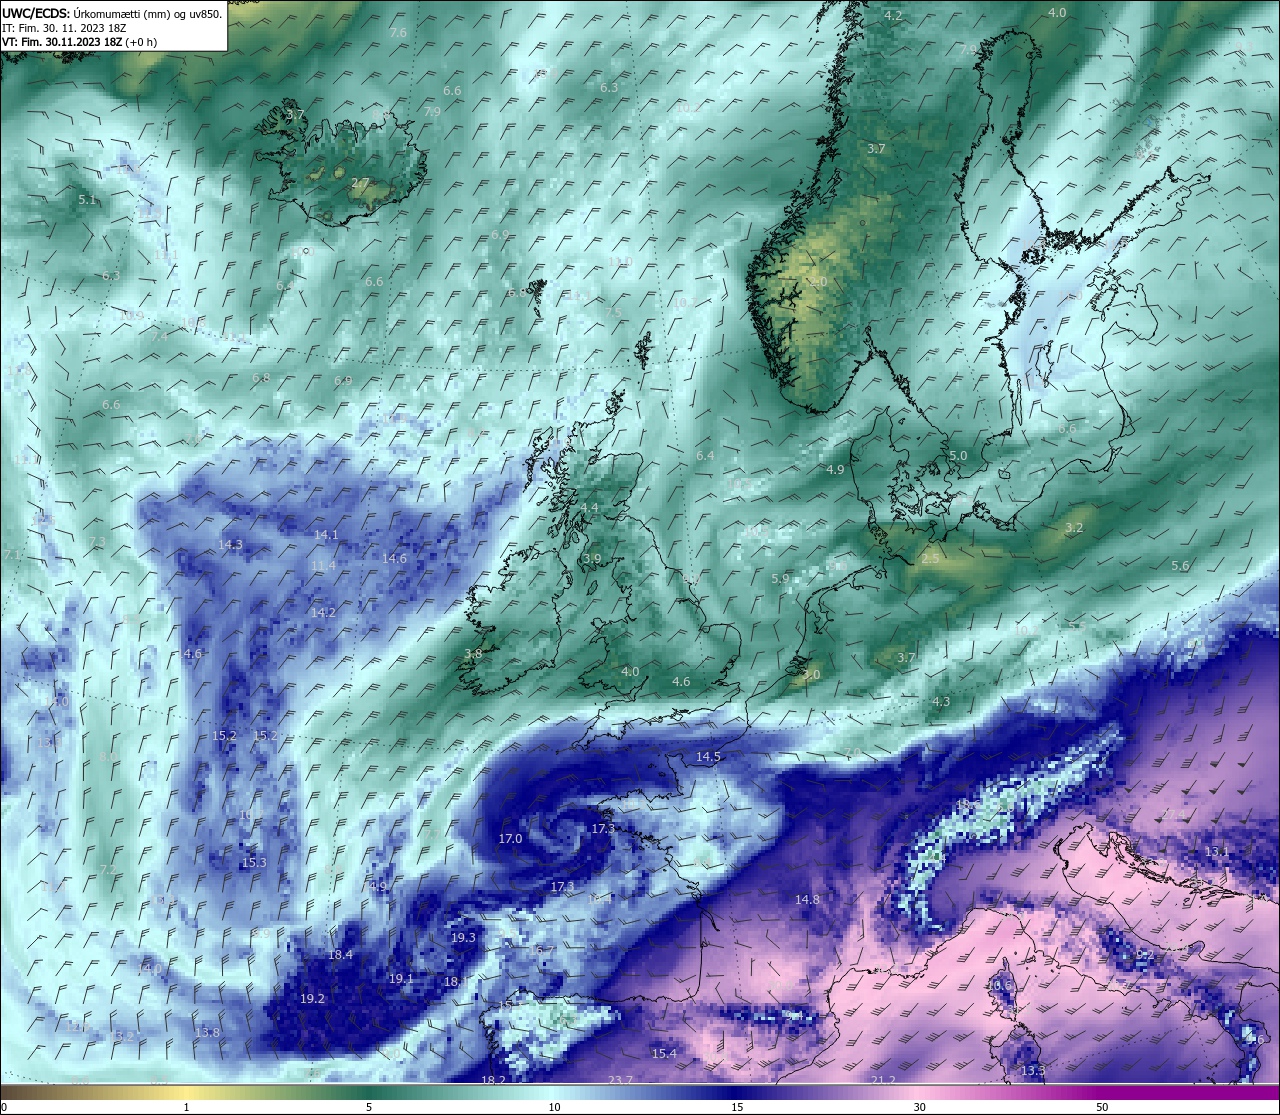
Task: Click the 14.1 map value
Action: (x=326, y=535)
